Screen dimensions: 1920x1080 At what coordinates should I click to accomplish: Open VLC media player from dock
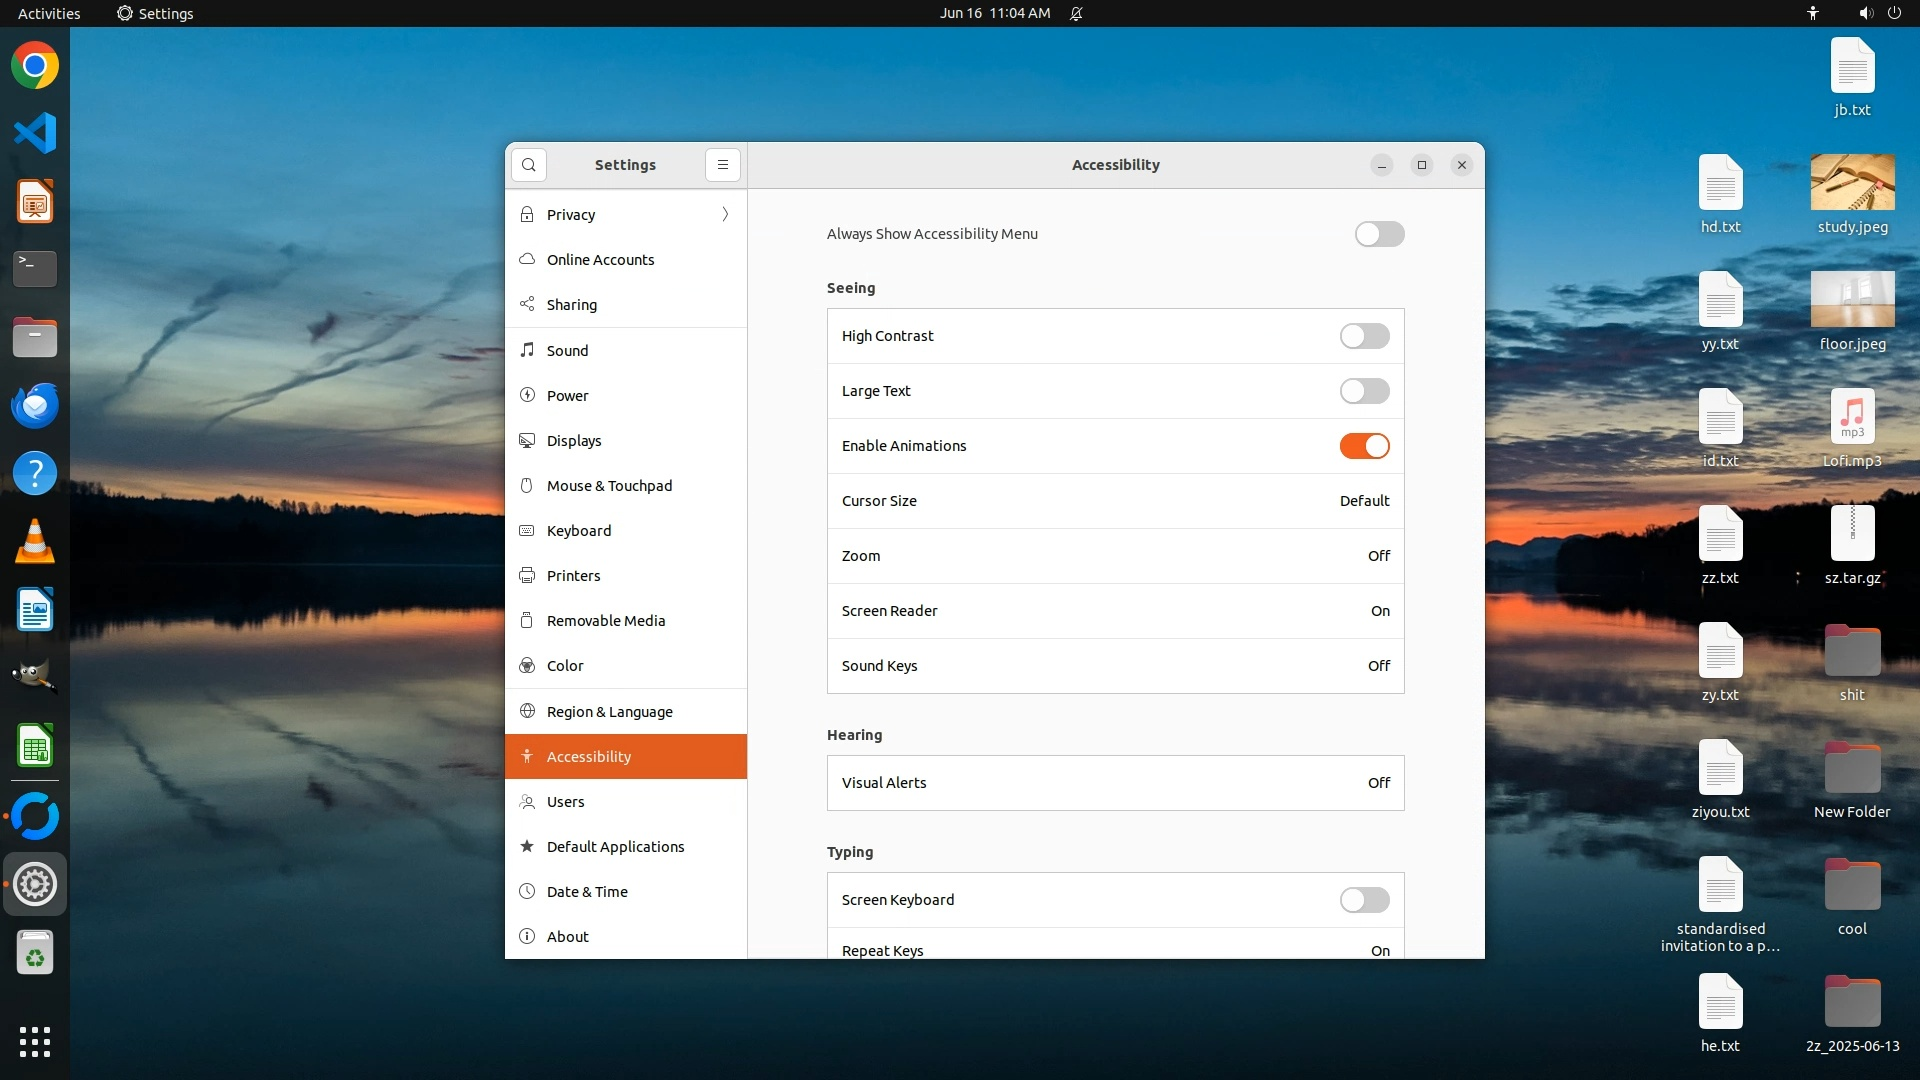(35, 542)
